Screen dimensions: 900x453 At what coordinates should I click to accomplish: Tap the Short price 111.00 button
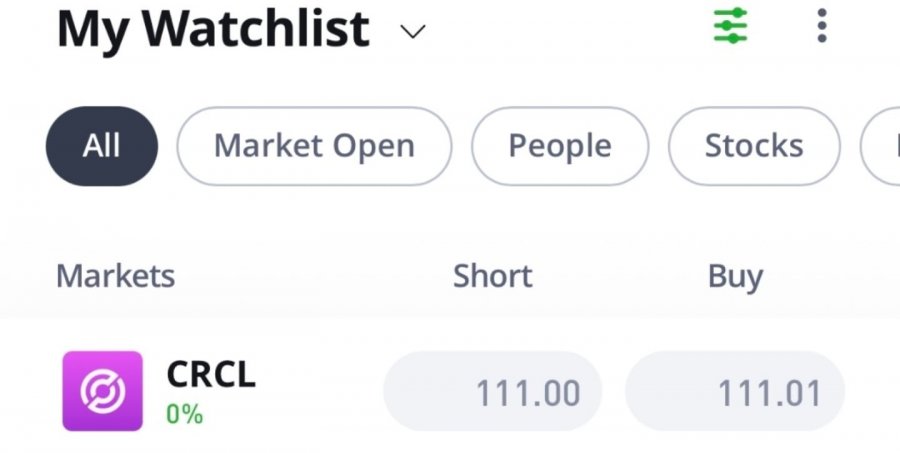492,392
